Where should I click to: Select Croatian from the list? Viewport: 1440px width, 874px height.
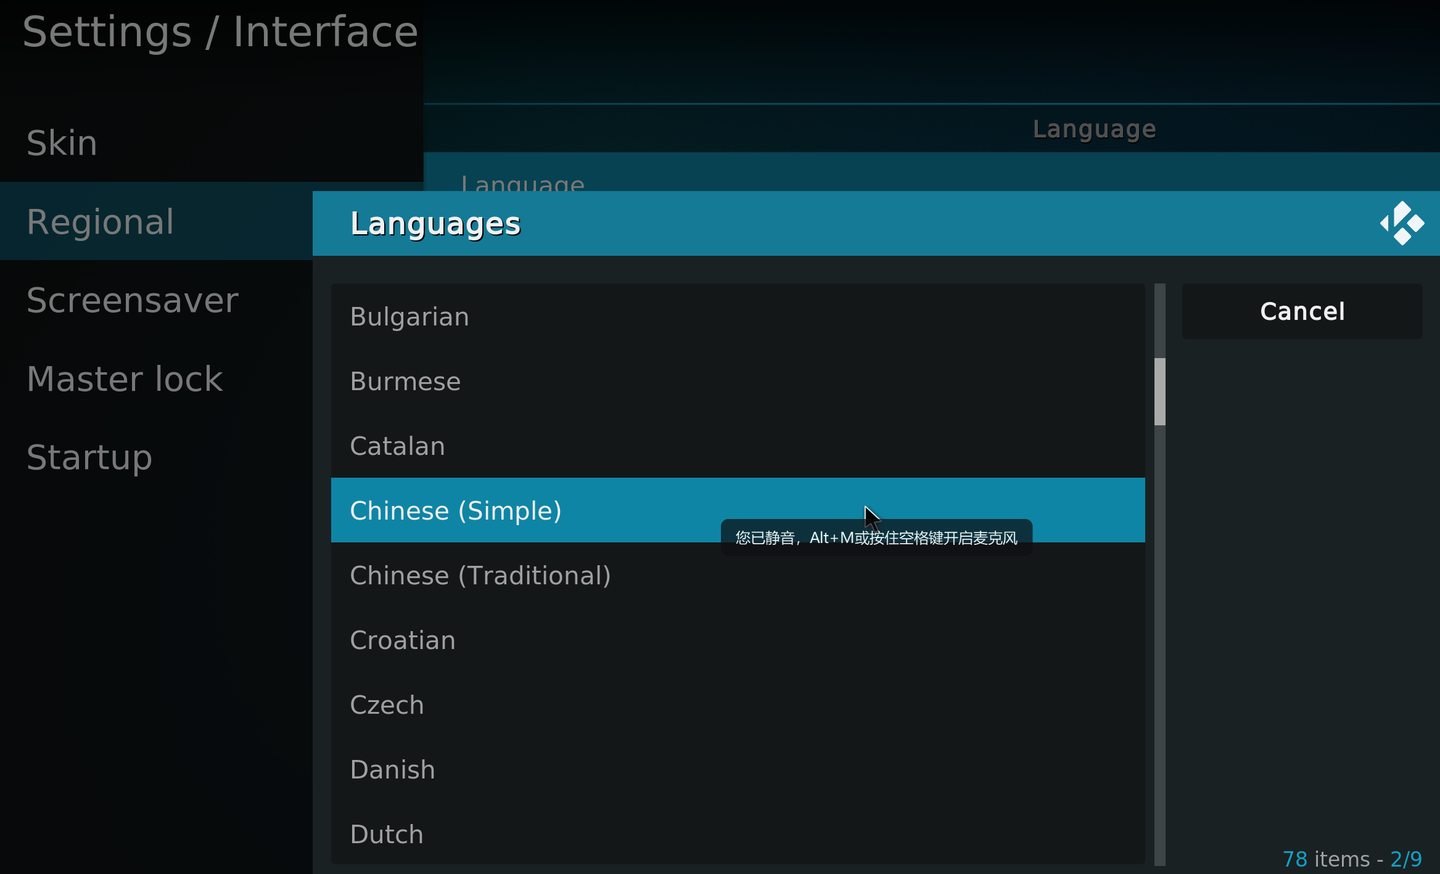coord(402,640)
